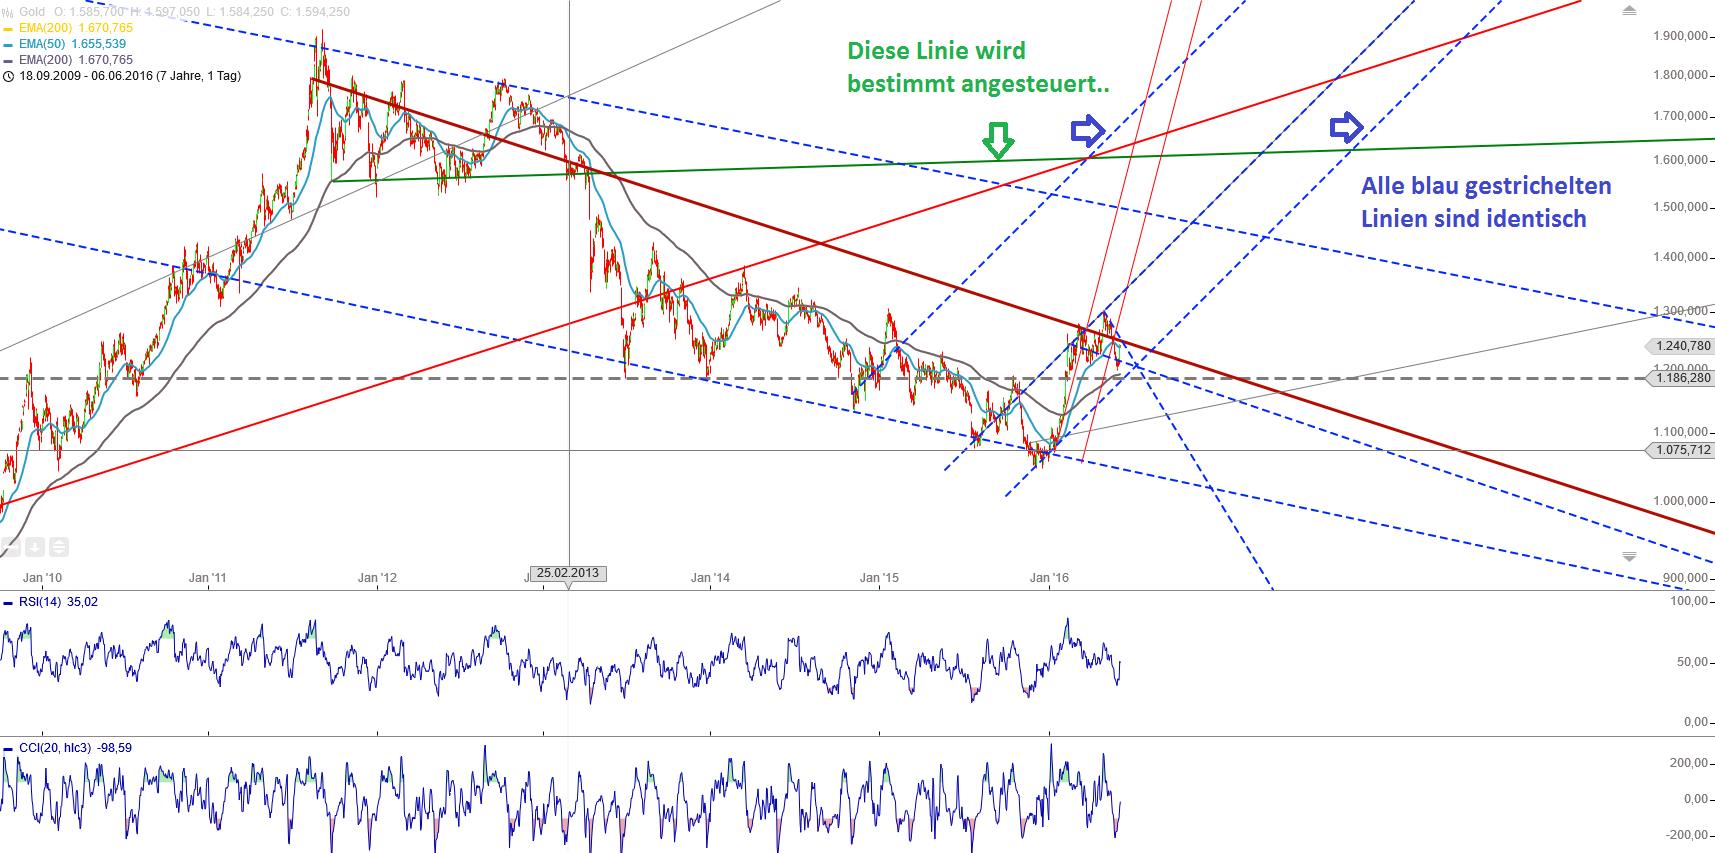Click the "-200,00" CCI axis label

coord(1688,835)
